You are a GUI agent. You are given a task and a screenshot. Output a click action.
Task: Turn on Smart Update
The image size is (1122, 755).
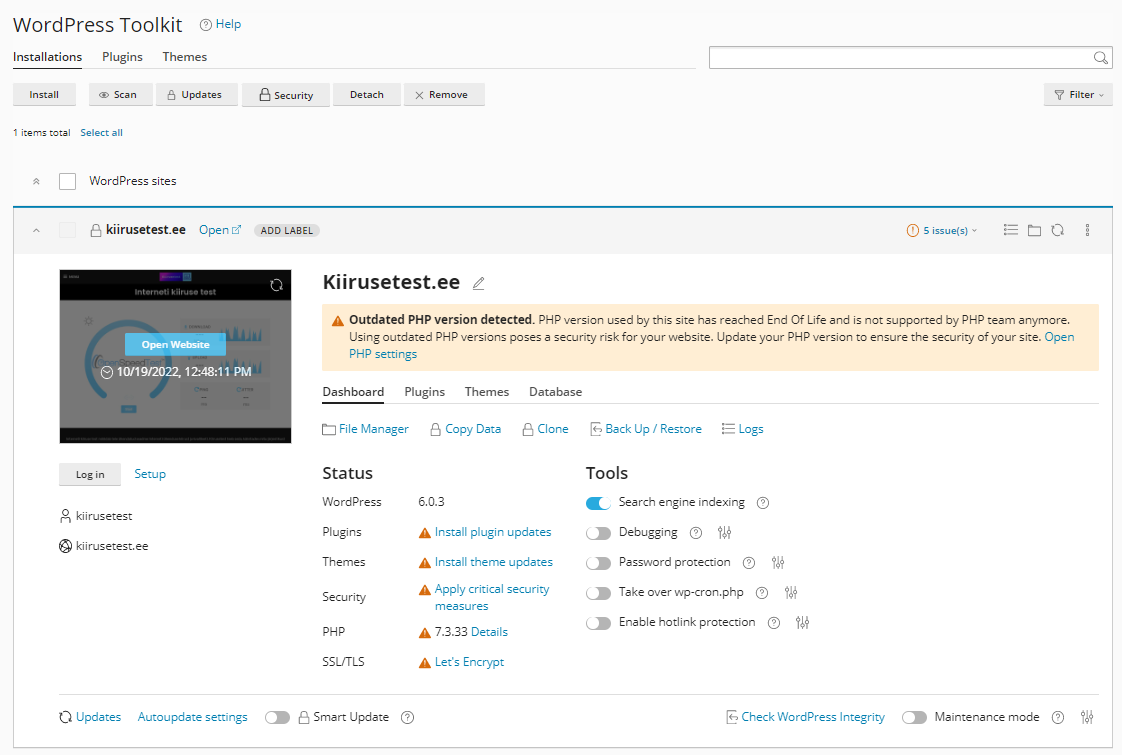(277, 717)
